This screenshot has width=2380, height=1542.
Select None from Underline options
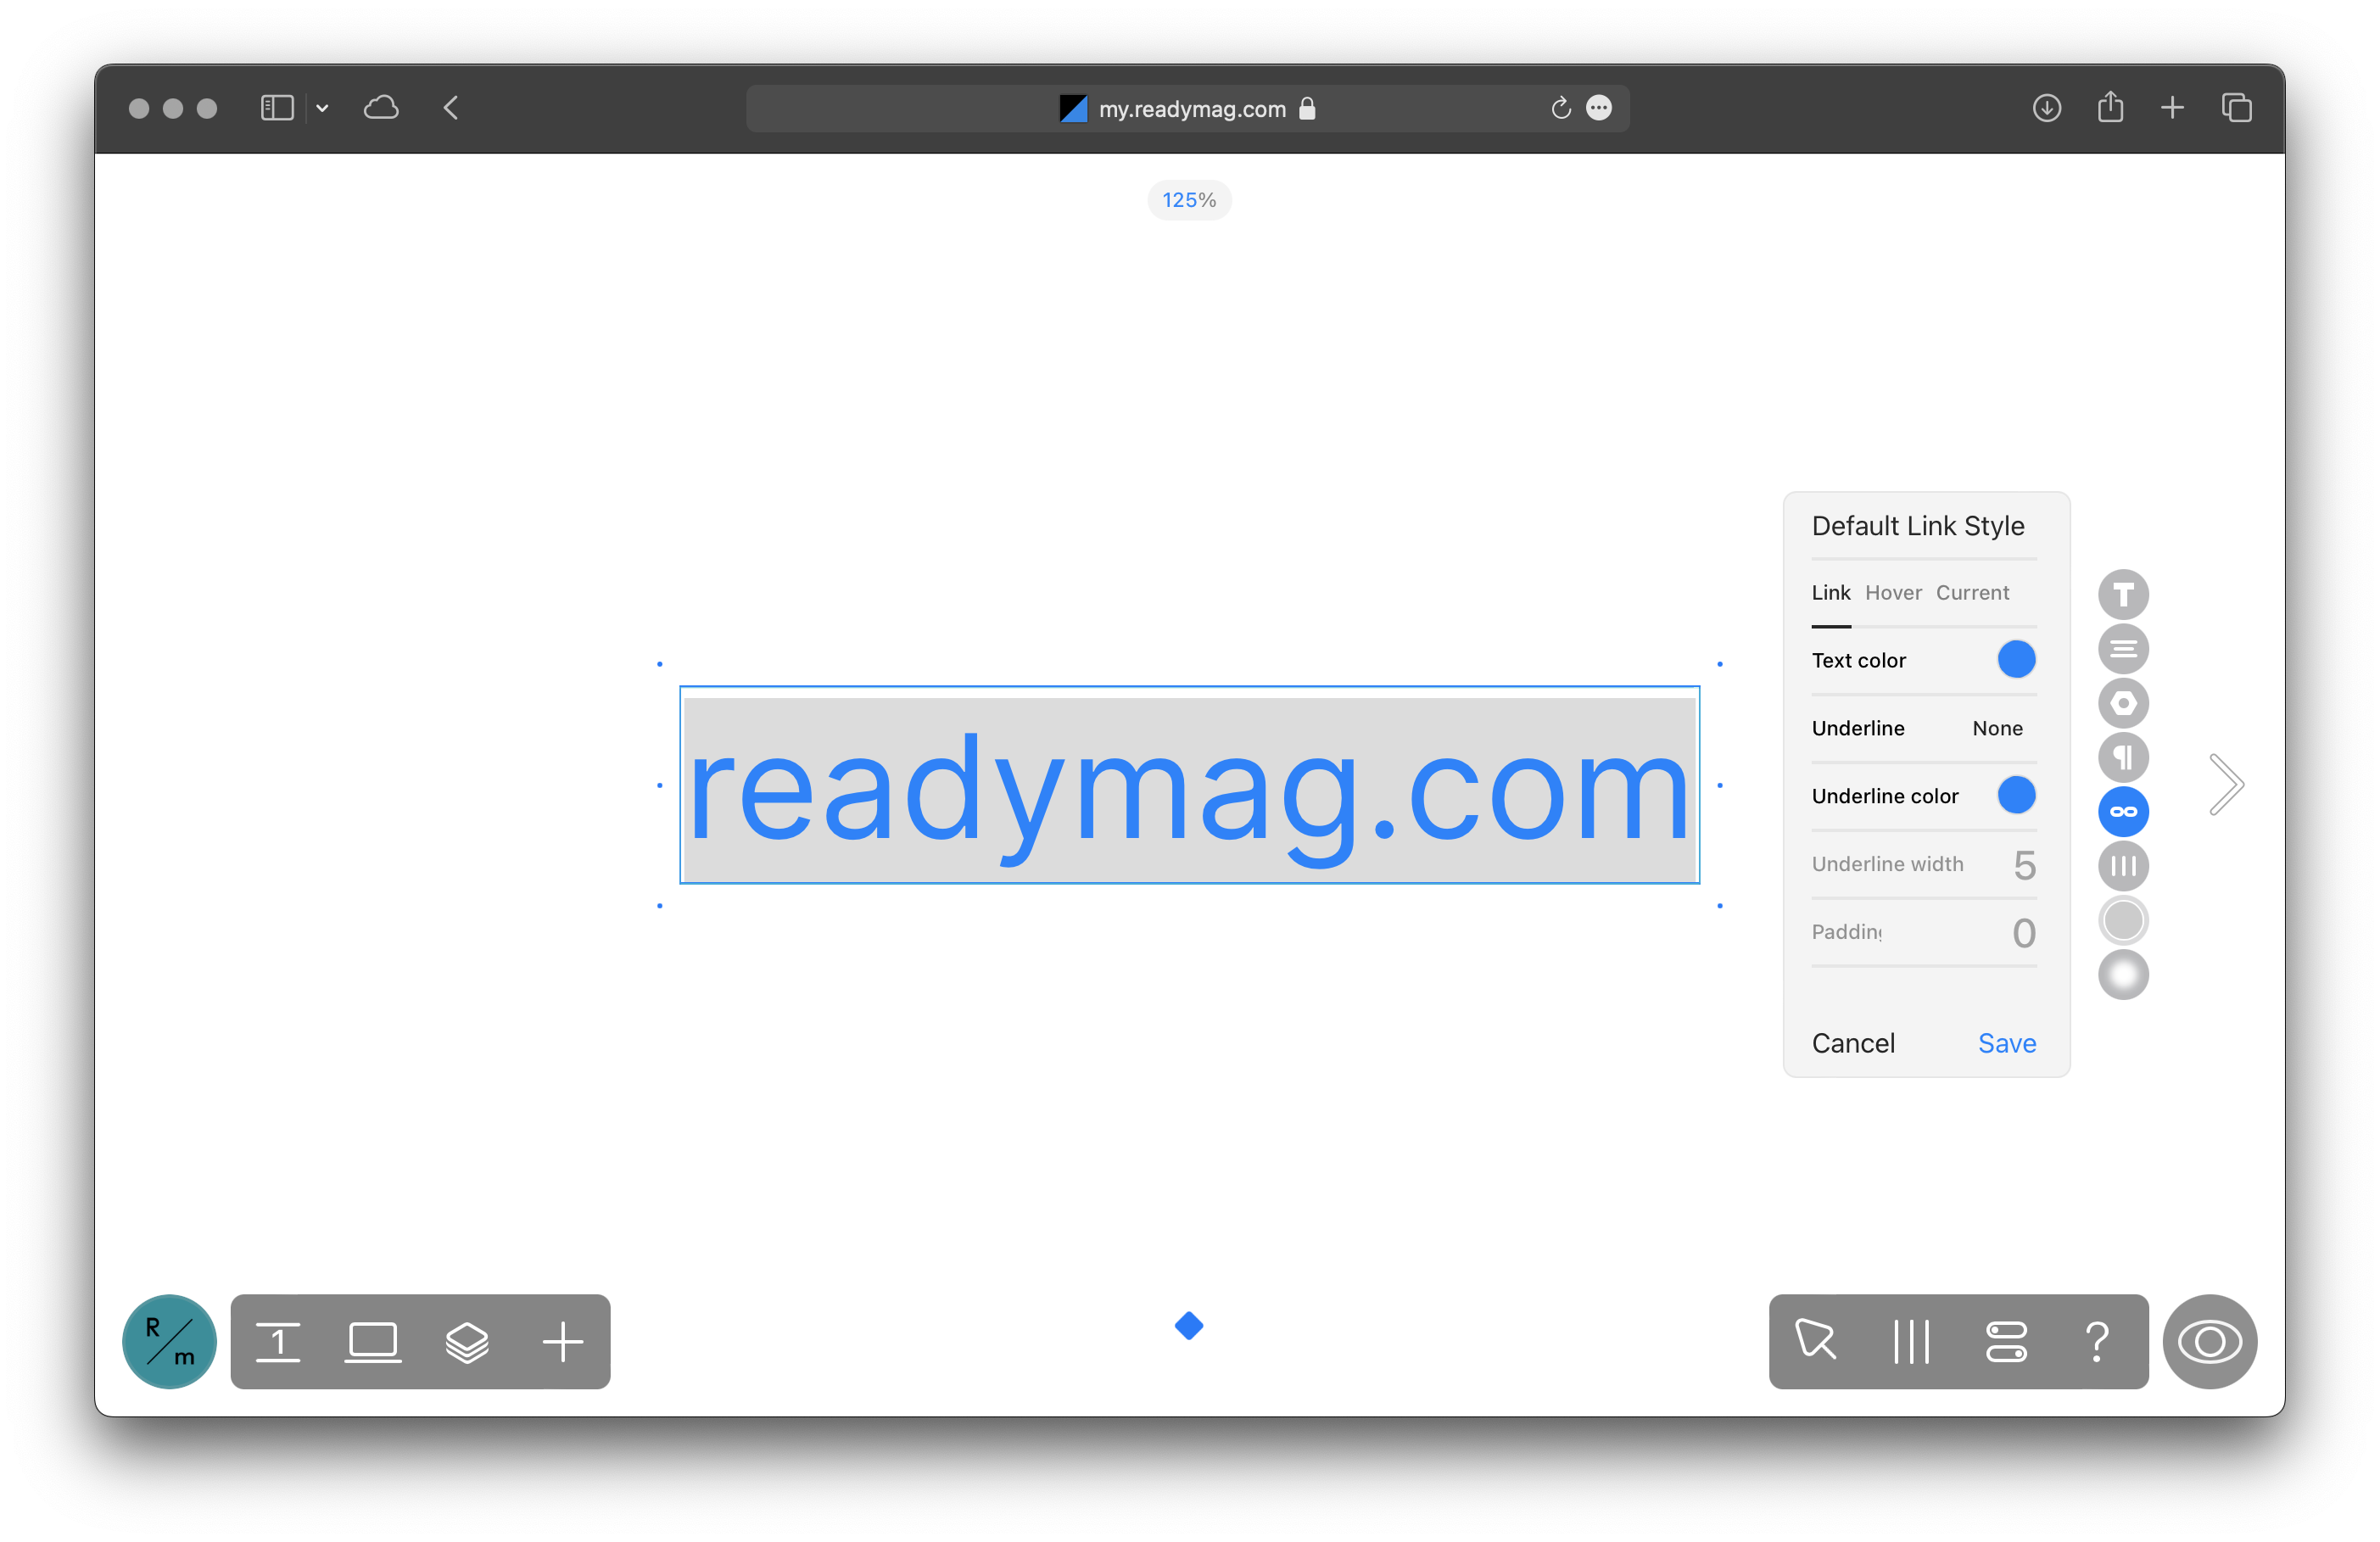(1997, 727)
